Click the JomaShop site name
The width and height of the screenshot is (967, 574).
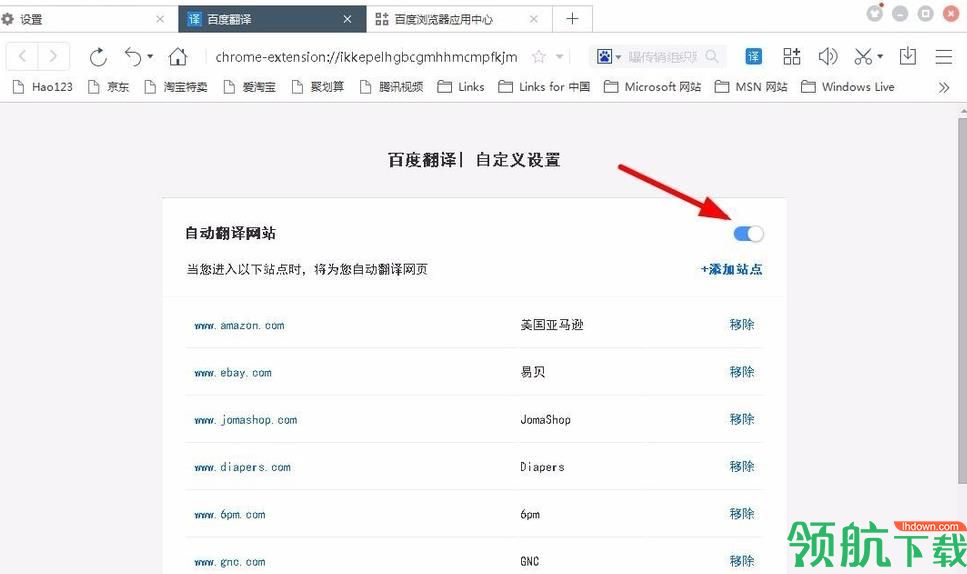click(x=545, y=420)
